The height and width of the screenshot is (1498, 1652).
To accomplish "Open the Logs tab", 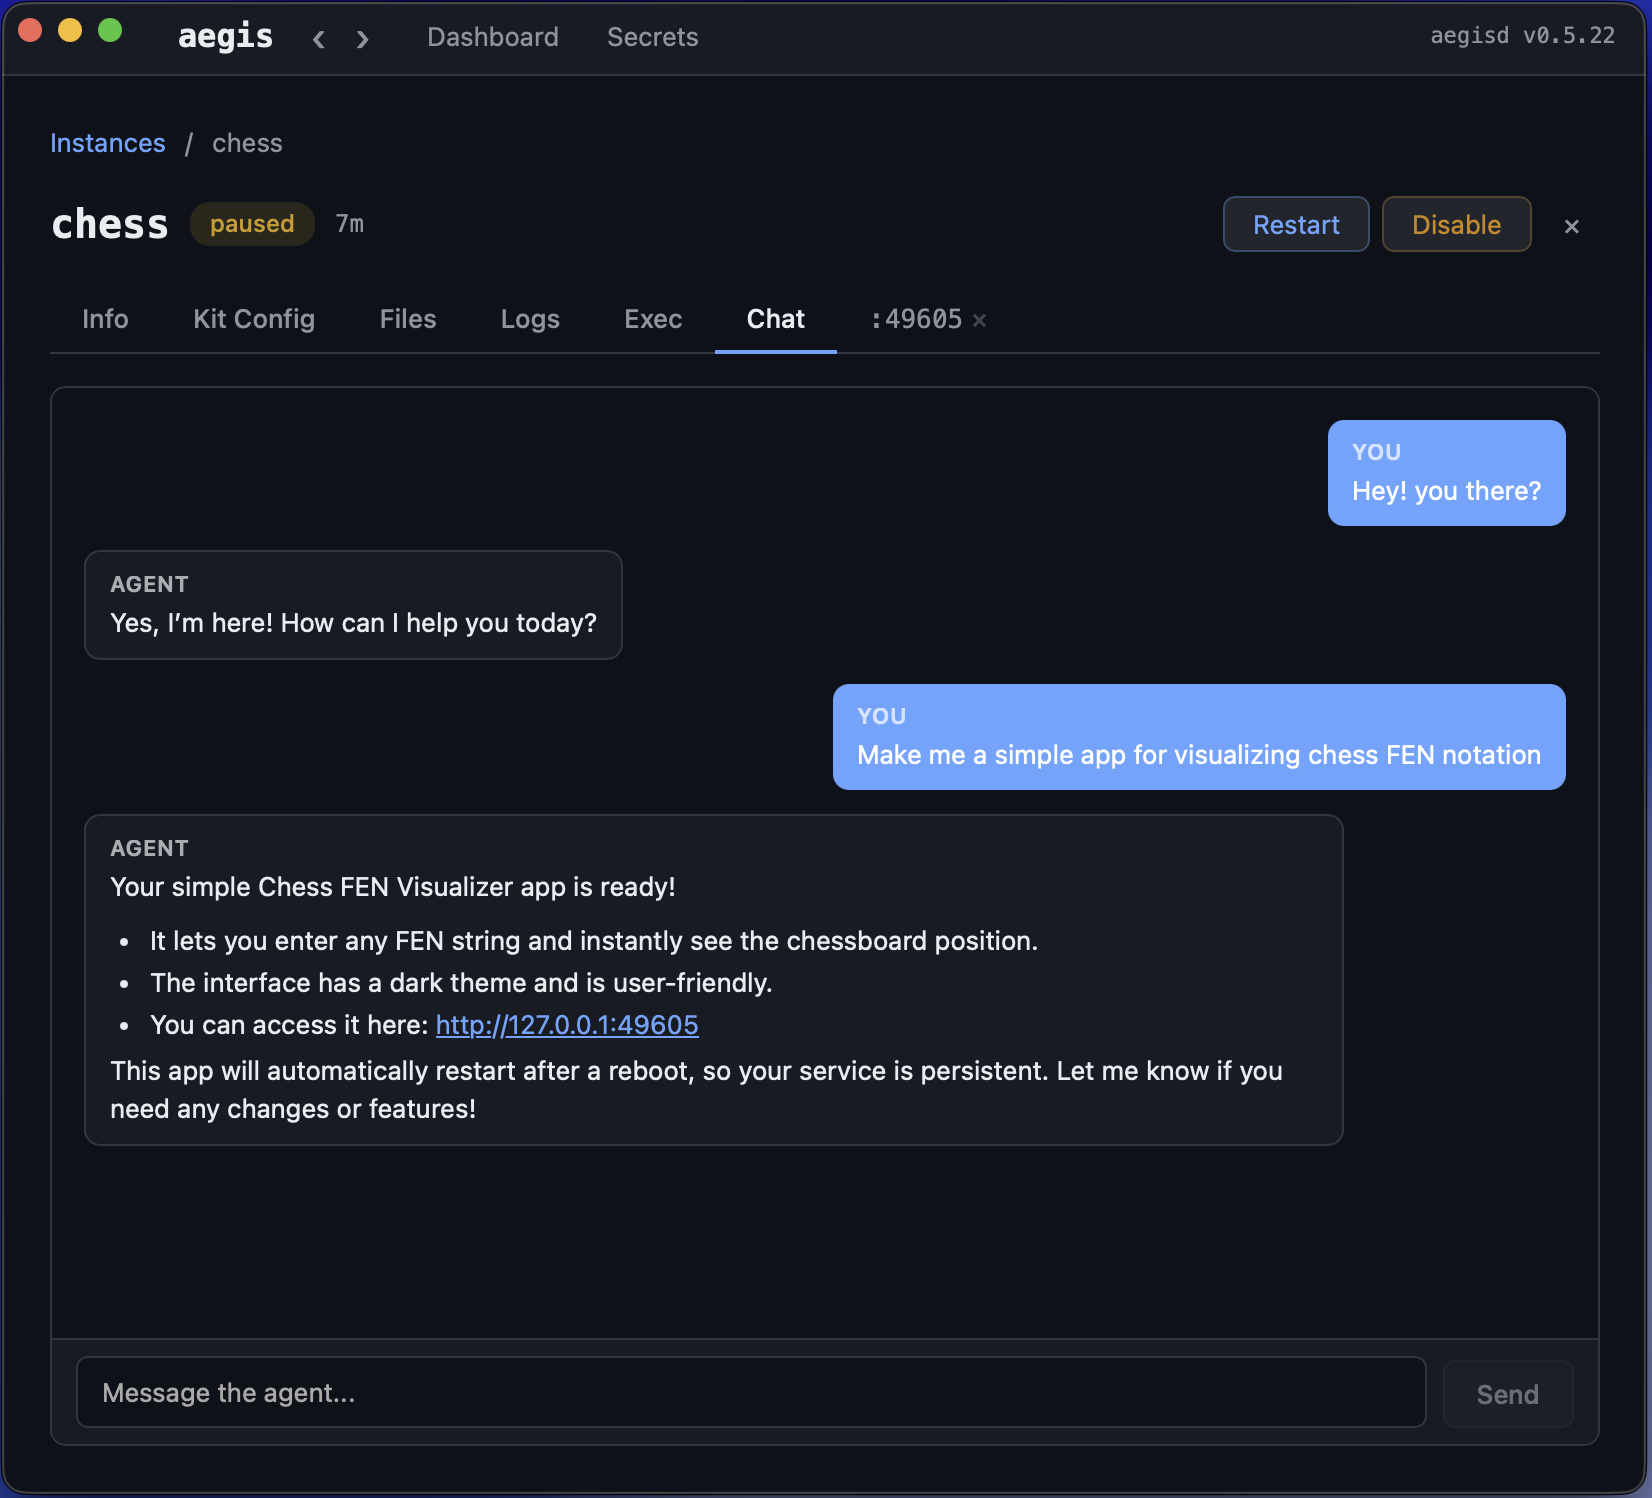I will (x=530, y=319).
